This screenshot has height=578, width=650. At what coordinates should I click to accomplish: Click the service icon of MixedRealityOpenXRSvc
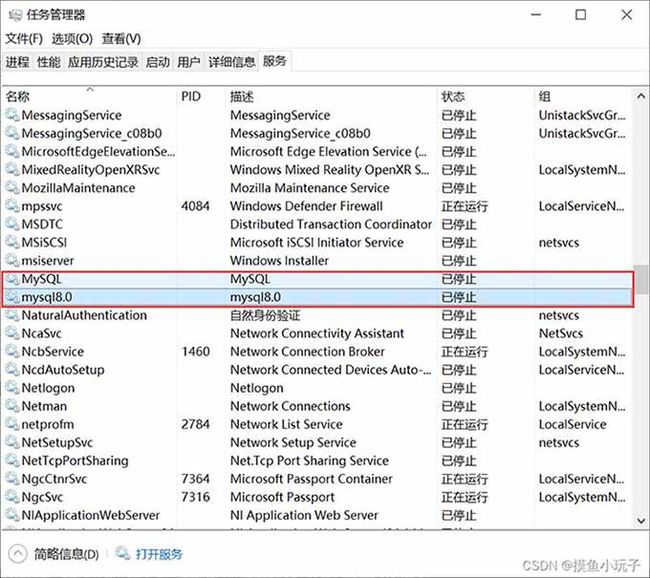pos(12,170)
